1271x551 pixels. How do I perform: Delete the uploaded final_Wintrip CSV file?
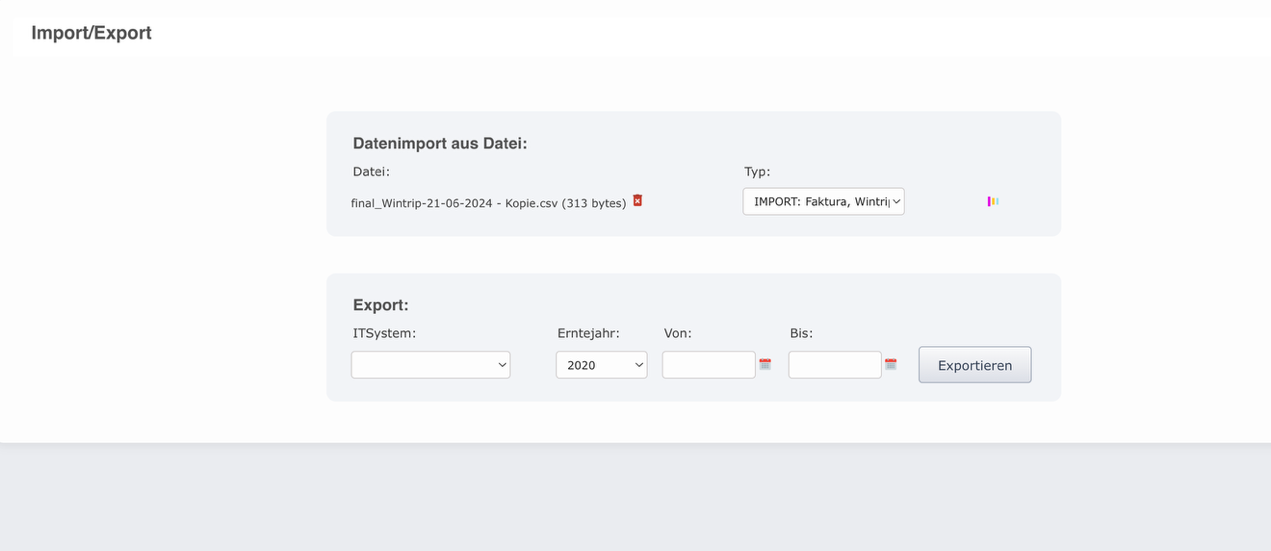pyautogui.click(x=637, y=201)
